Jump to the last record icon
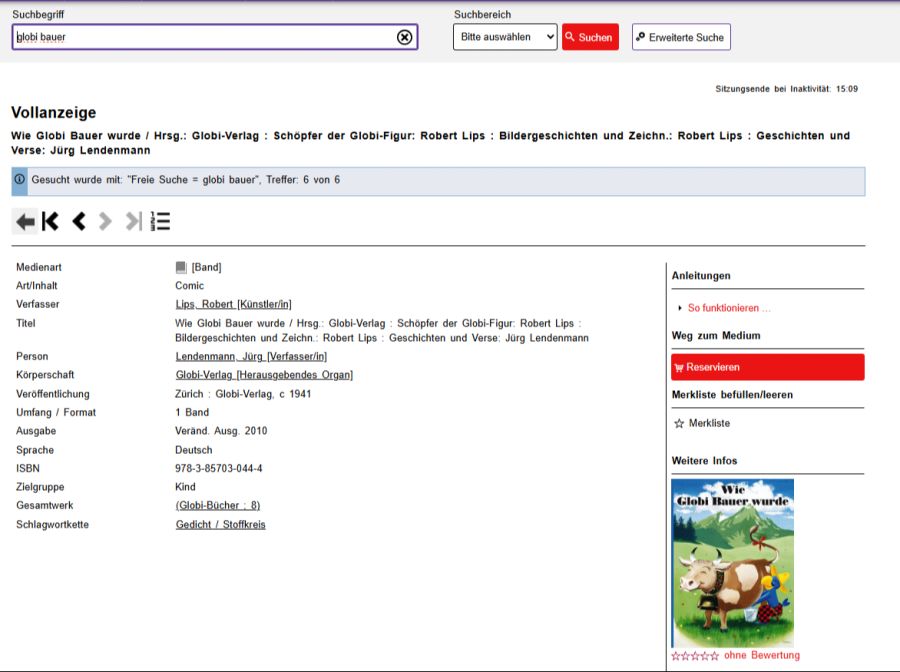This screenshot has width=900, height=672. click(132, 221)
